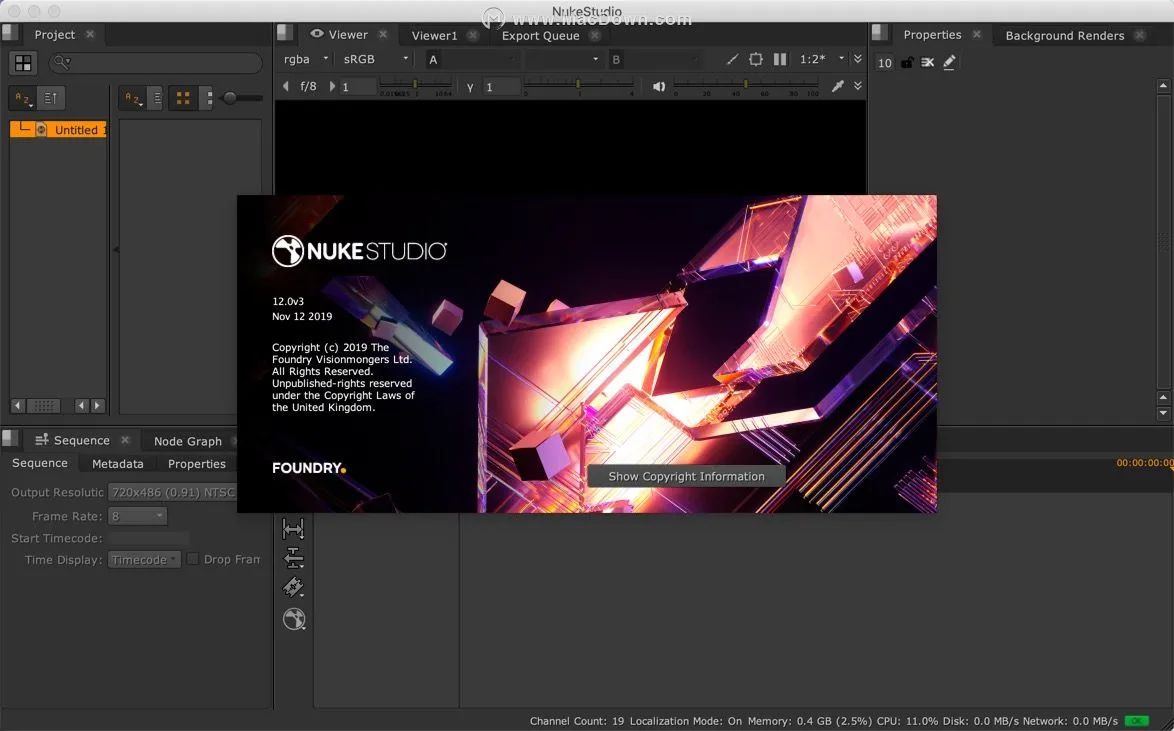Screen dimensions: 1174x731
Task: Click the Project bin view icon beside search
Action: 23,63
